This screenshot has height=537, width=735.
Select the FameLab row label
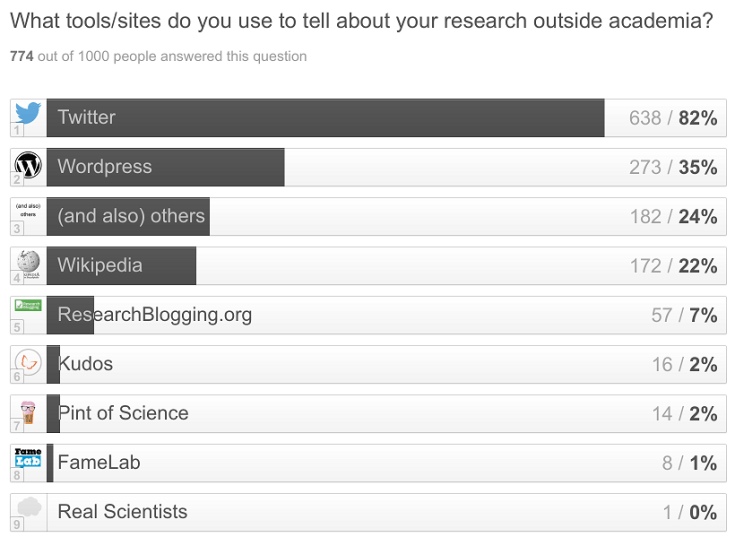point(100,462)
